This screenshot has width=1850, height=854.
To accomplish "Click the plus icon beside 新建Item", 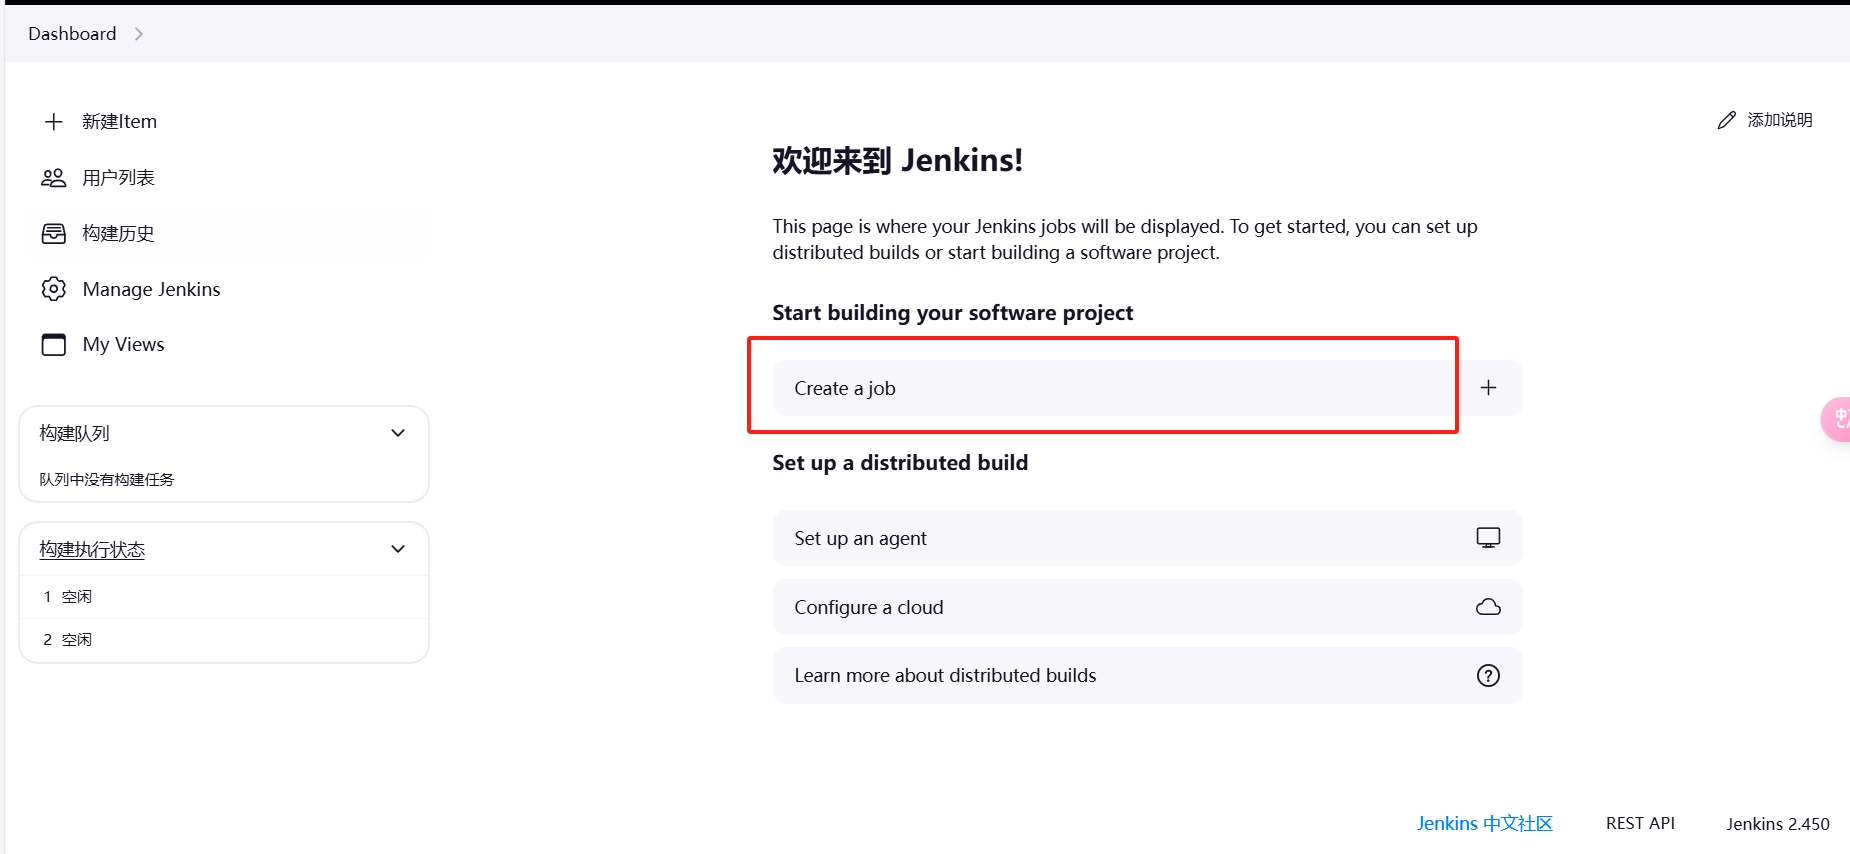I will [54, 122].
